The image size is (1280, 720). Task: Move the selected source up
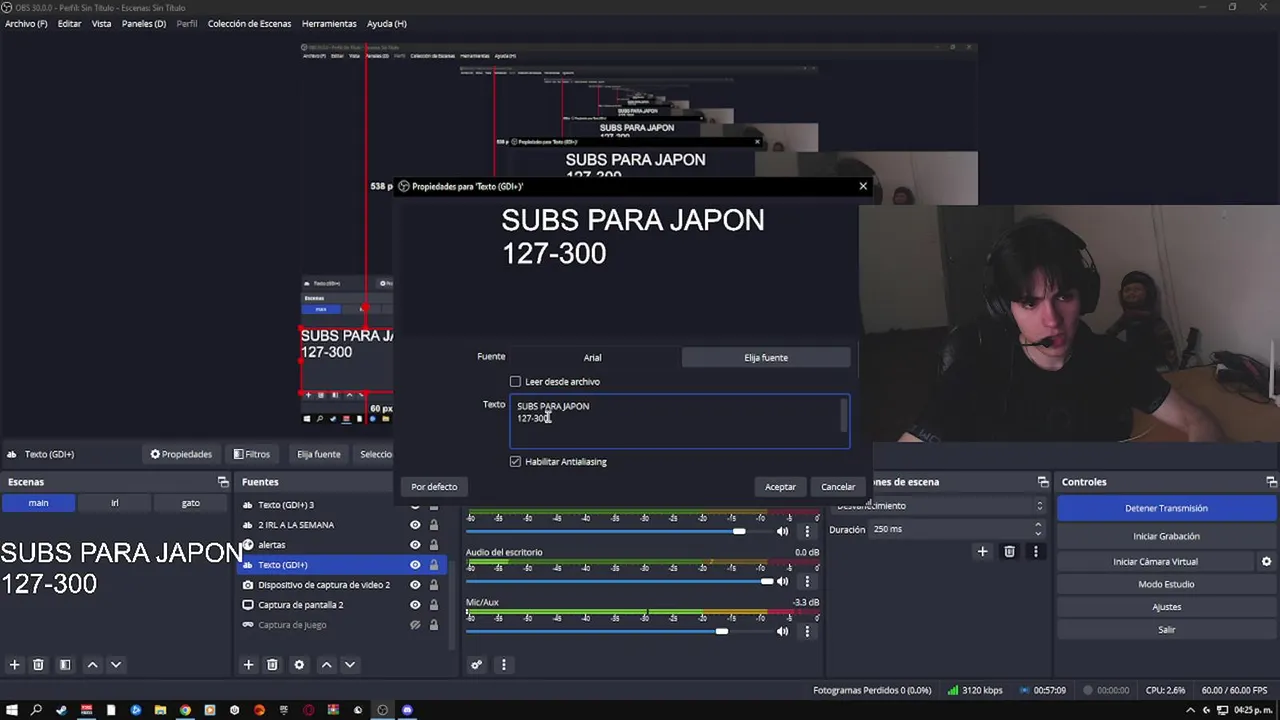(x=326, y=665)
